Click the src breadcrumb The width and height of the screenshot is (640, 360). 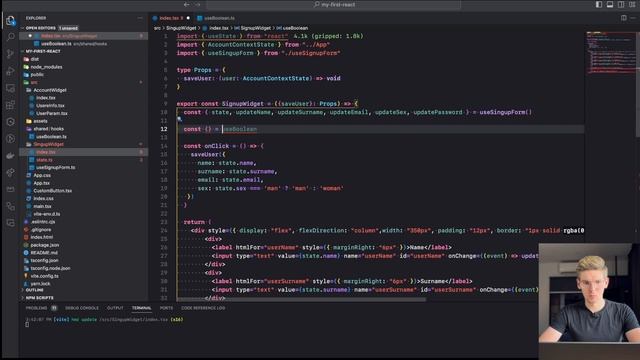coord(157,28)
